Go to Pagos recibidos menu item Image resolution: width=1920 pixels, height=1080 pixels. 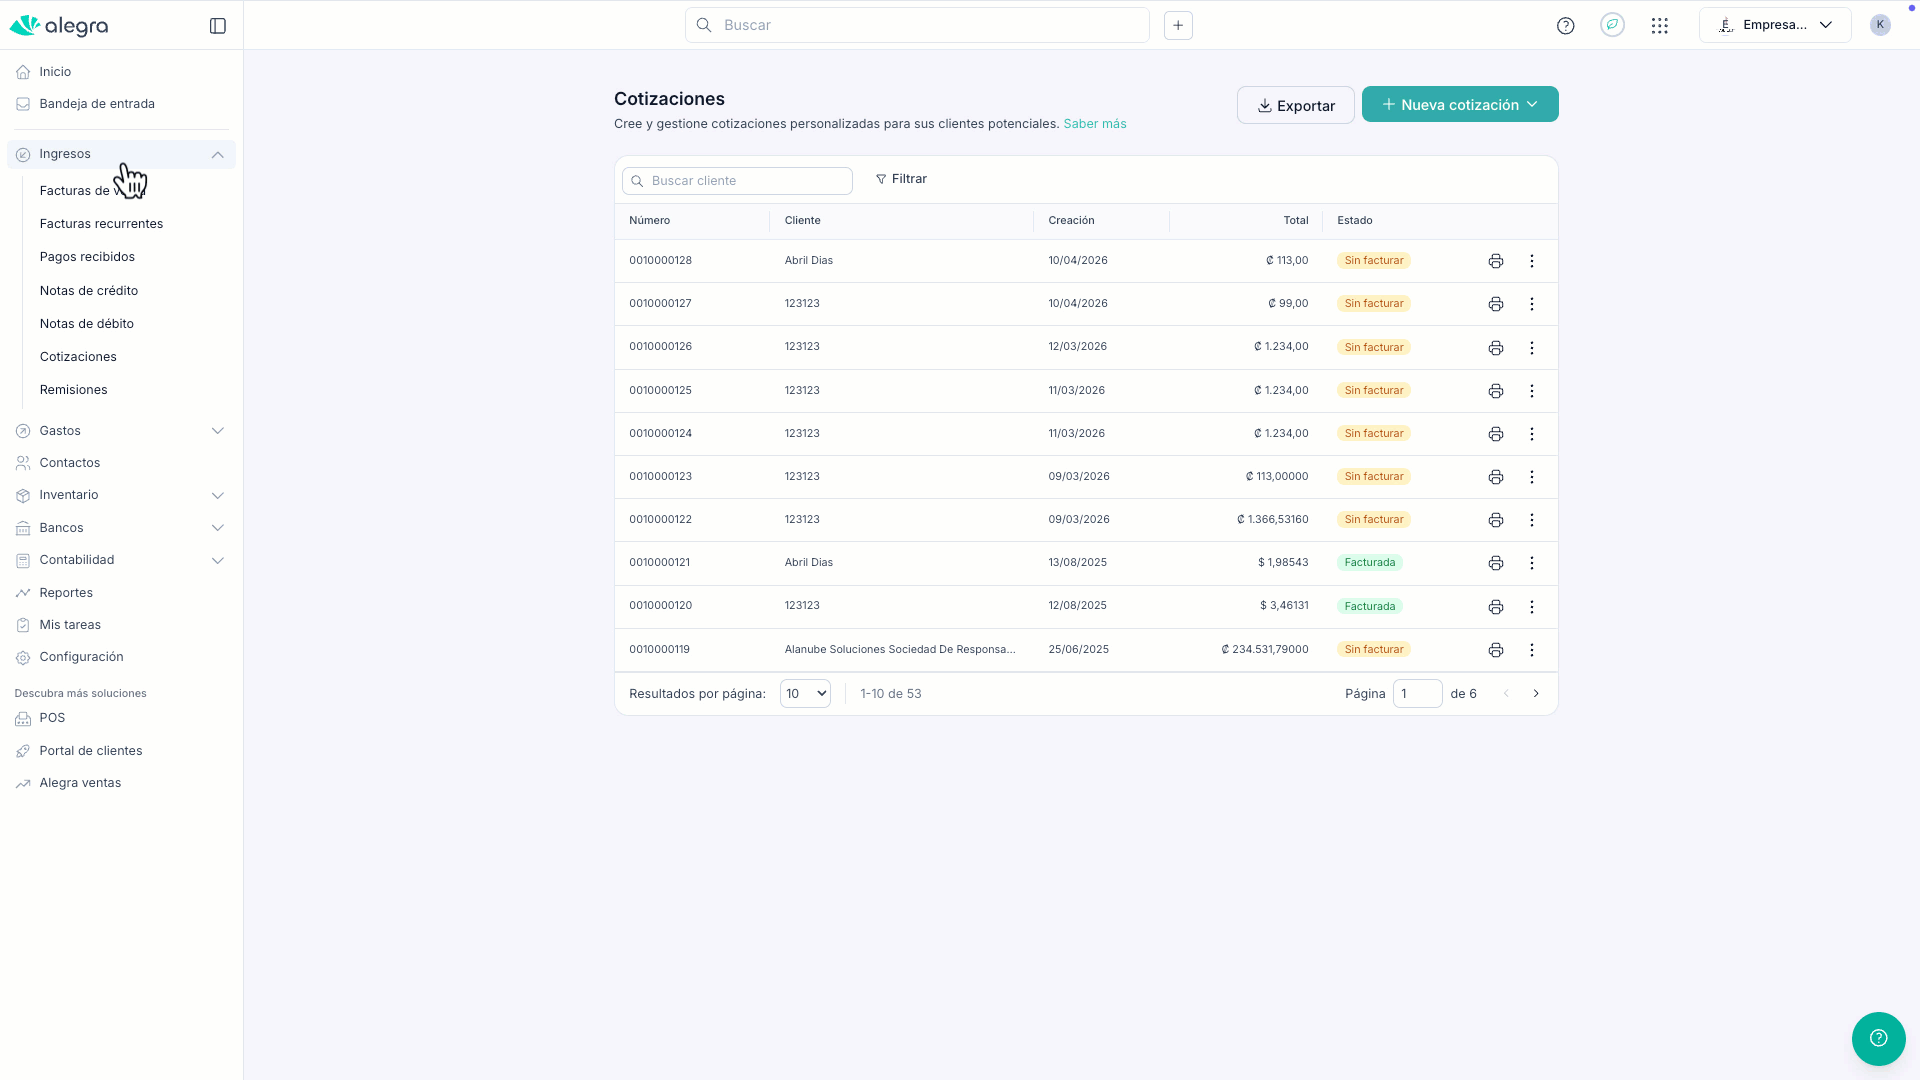(x=87, y=257)
